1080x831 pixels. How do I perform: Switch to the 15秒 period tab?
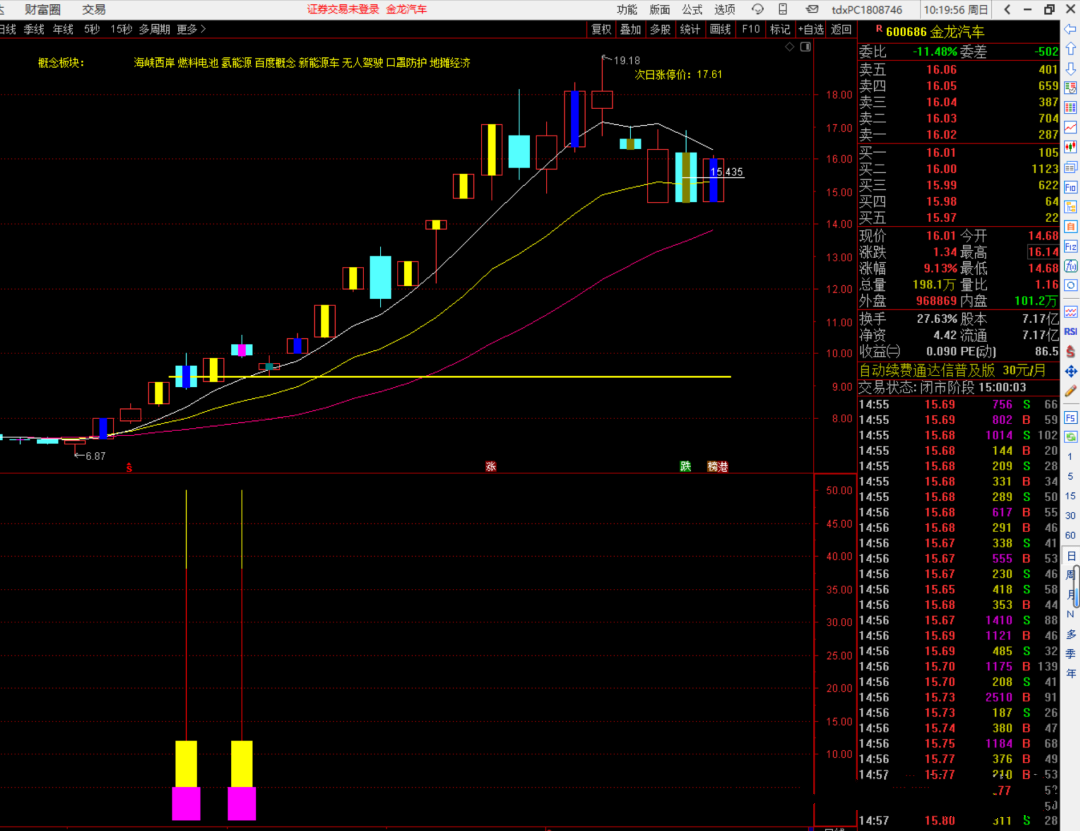point(121,30)
